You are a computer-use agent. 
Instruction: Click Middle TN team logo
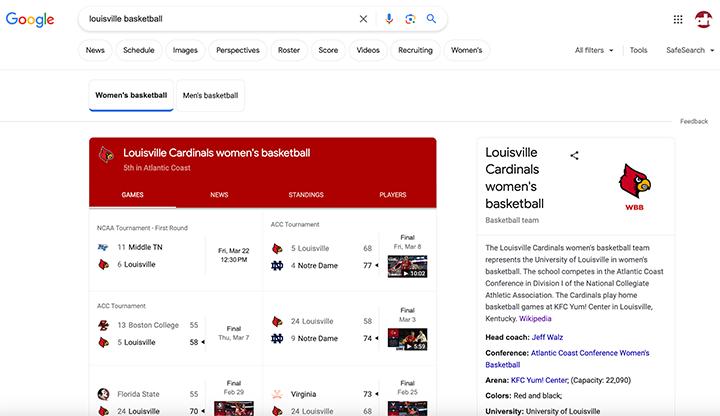[x=103, y=247]
